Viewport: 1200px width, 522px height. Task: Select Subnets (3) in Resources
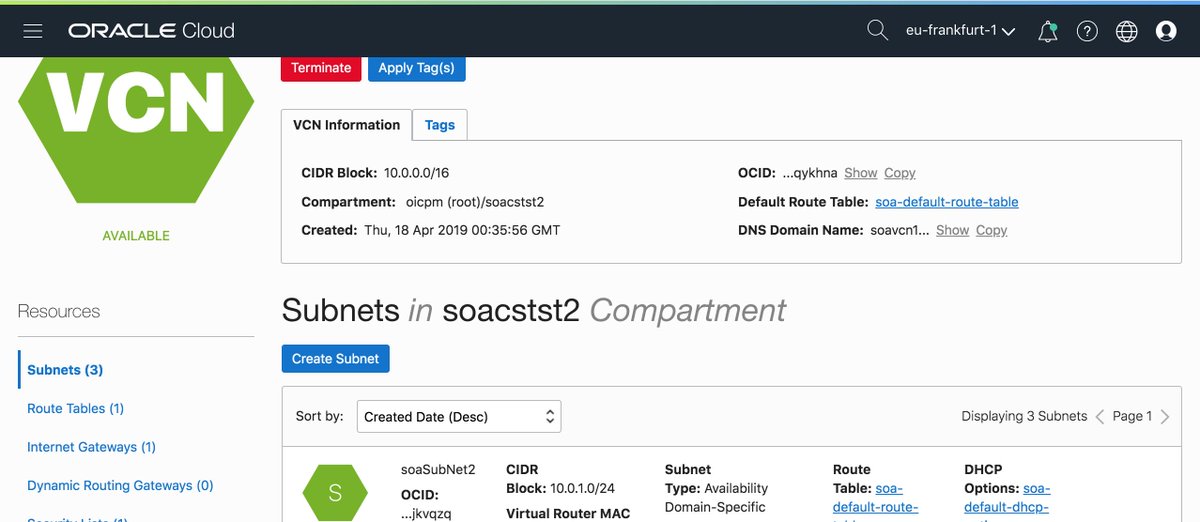click(x=65, y=370)
